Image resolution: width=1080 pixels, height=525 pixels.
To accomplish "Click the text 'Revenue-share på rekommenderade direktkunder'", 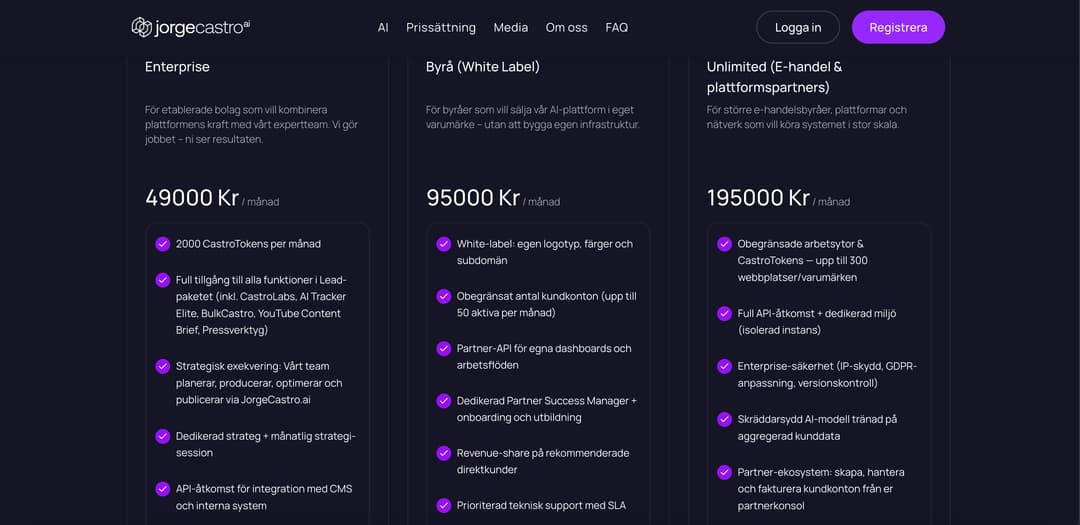I will pos(541,461).
